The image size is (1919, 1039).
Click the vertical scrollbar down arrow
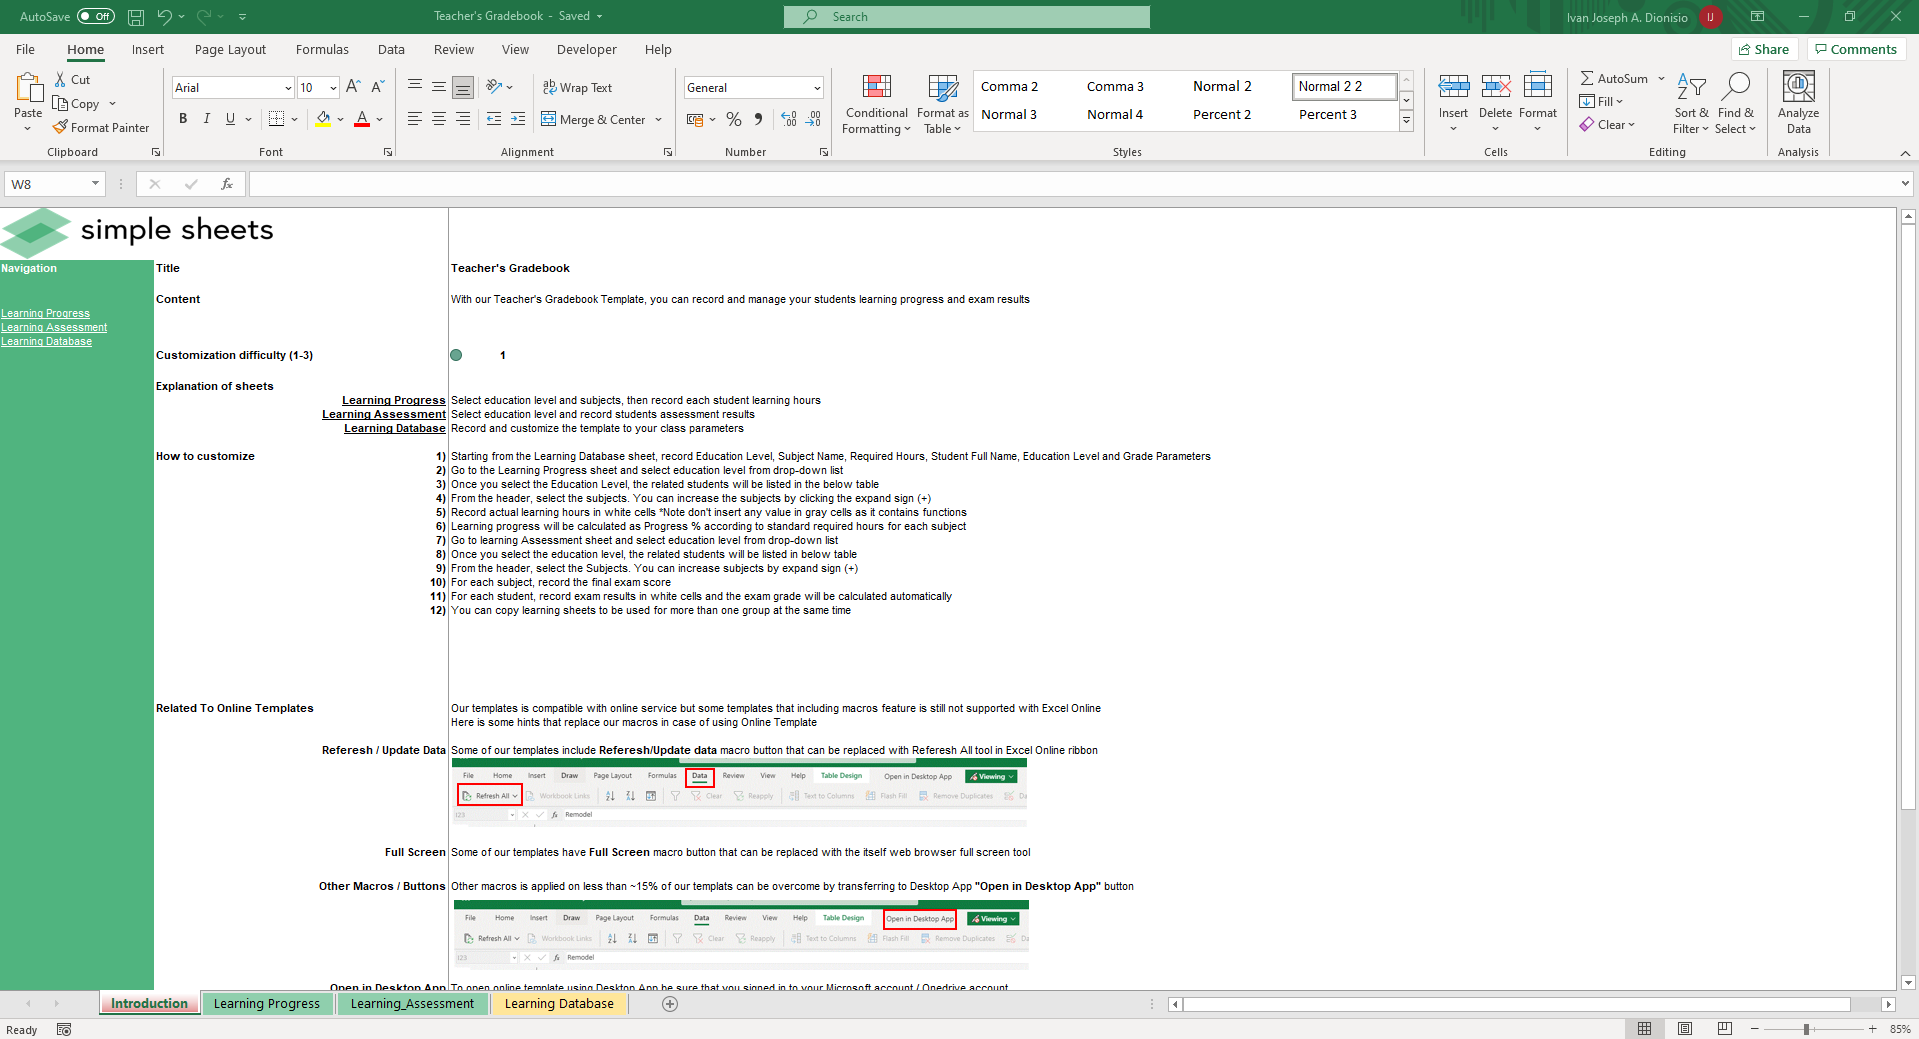coord(1908,983)
